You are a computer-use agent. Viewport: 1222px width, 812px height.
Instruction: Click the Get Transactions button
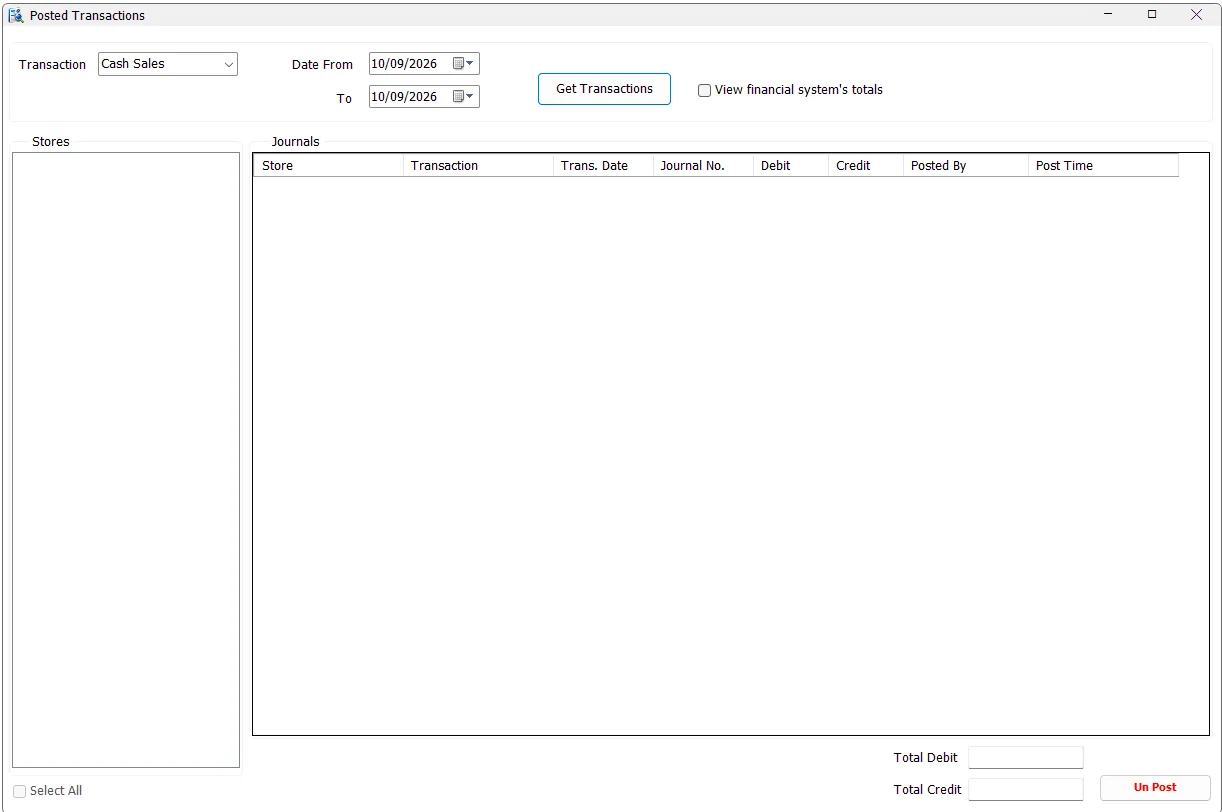604,89
